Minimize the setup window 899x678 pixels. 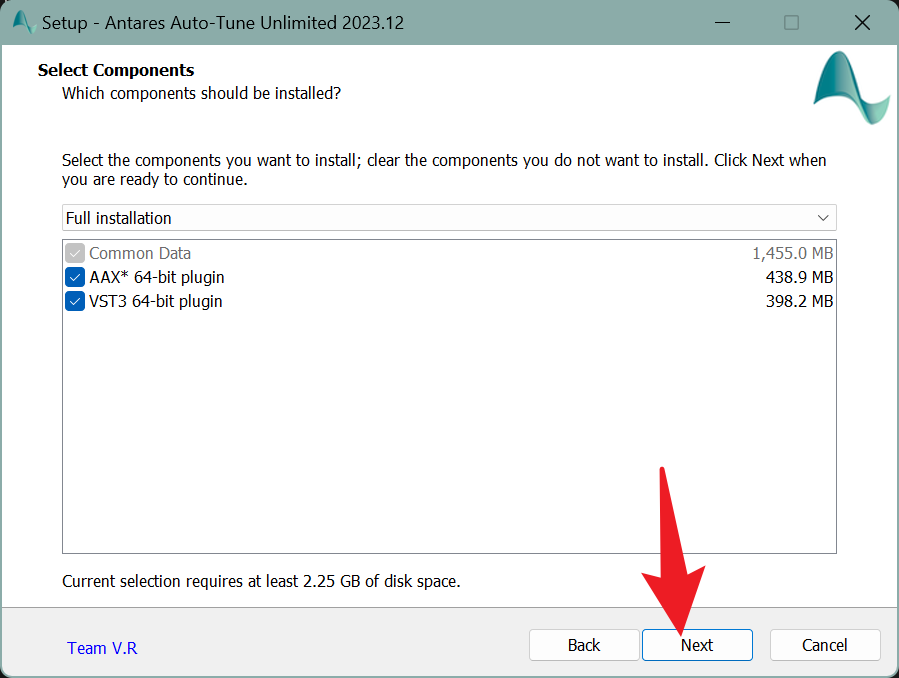722,22
